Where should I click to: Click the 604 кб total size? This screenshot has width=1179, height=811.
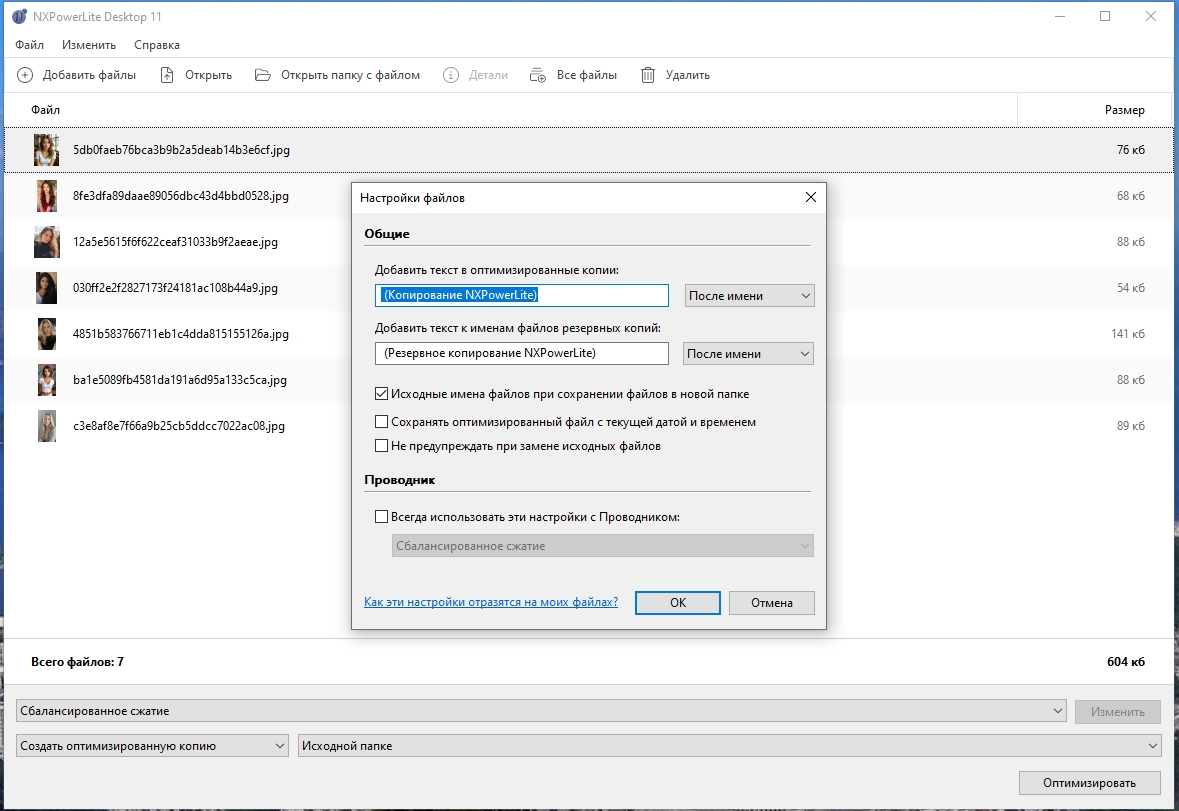(1126, 661)
